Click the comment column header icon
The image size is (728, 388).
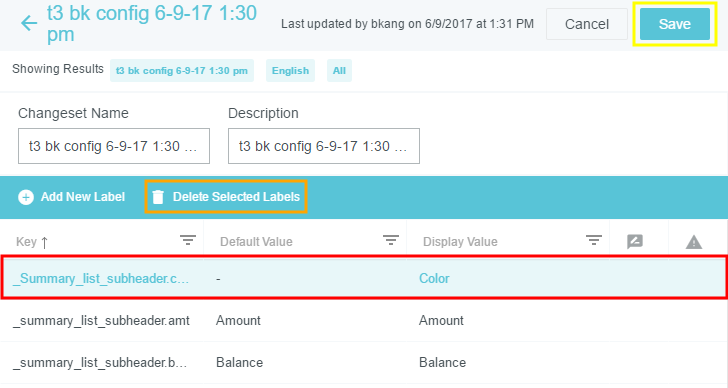point(635,241)
